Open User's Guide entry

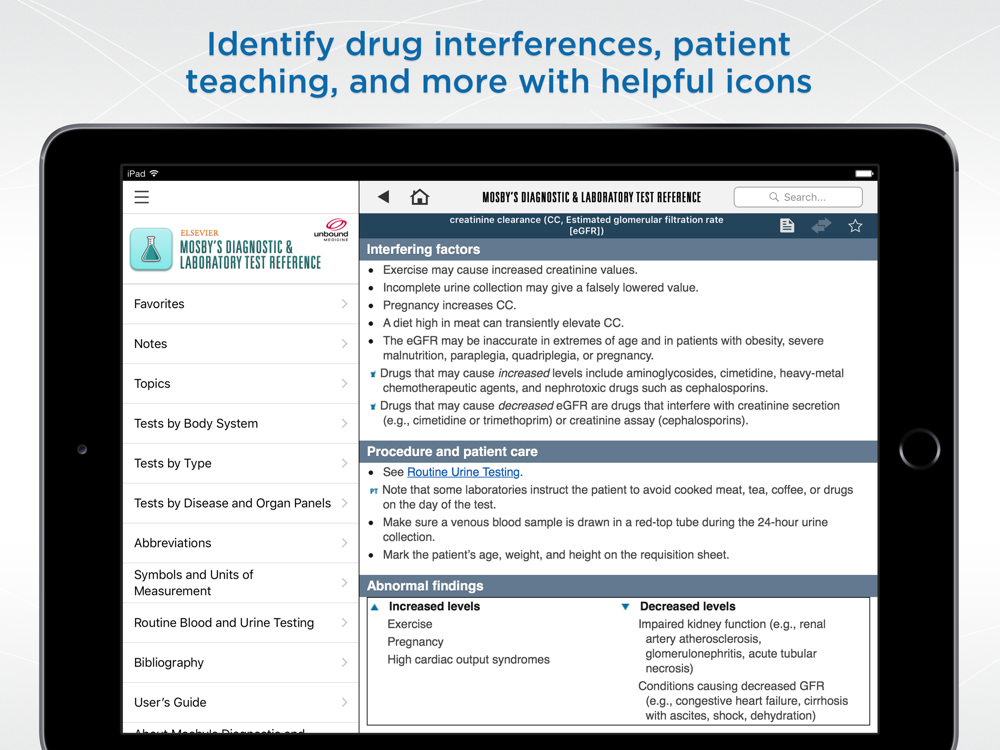[x=240, y=703]
